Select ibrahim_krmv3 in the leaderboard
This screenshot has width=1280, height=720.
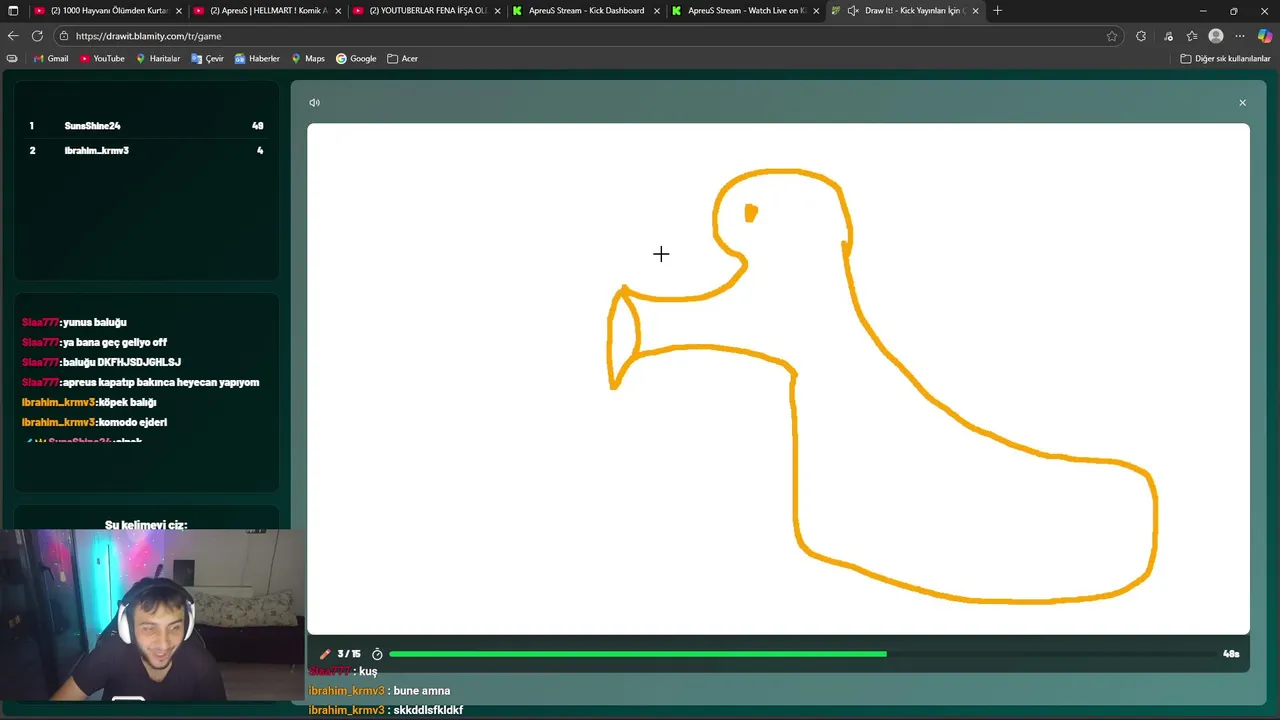(x=96, y=150)
